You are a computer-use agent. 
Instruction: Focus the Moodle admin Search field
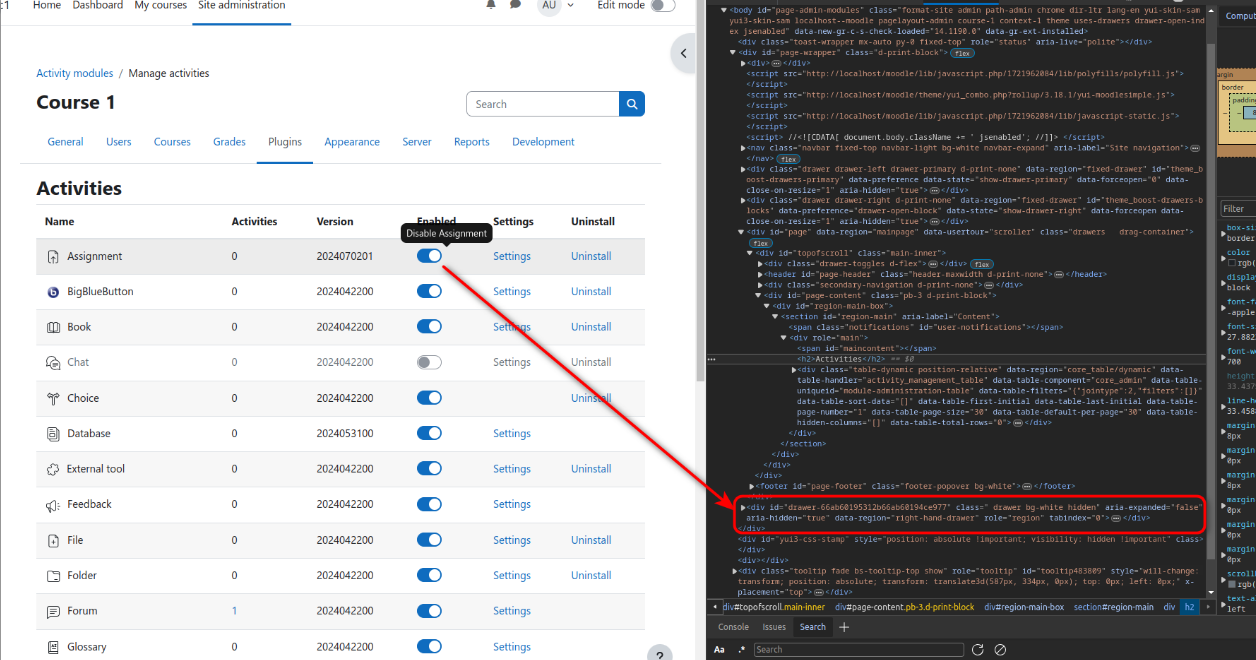point(543,104)
